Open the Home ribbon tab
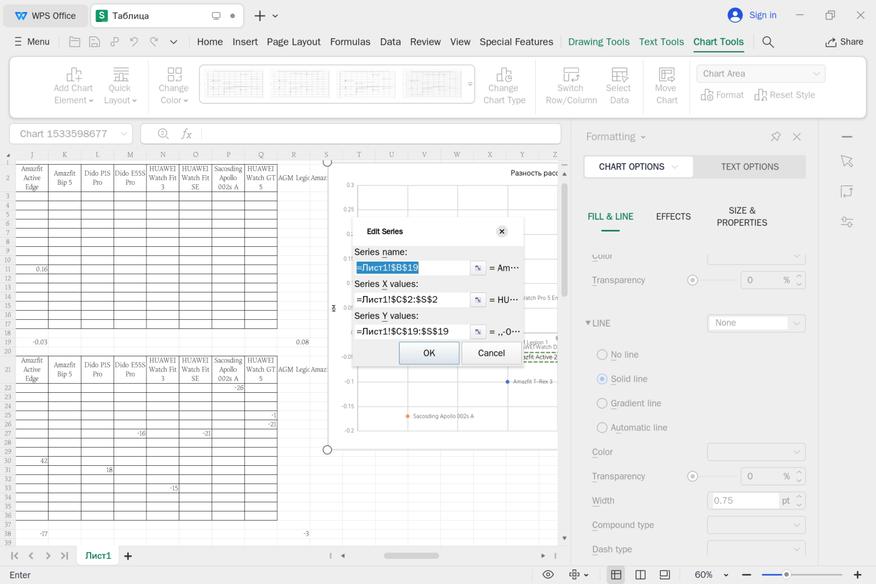This screenshot has height=584, width=876. coord(210,41)
